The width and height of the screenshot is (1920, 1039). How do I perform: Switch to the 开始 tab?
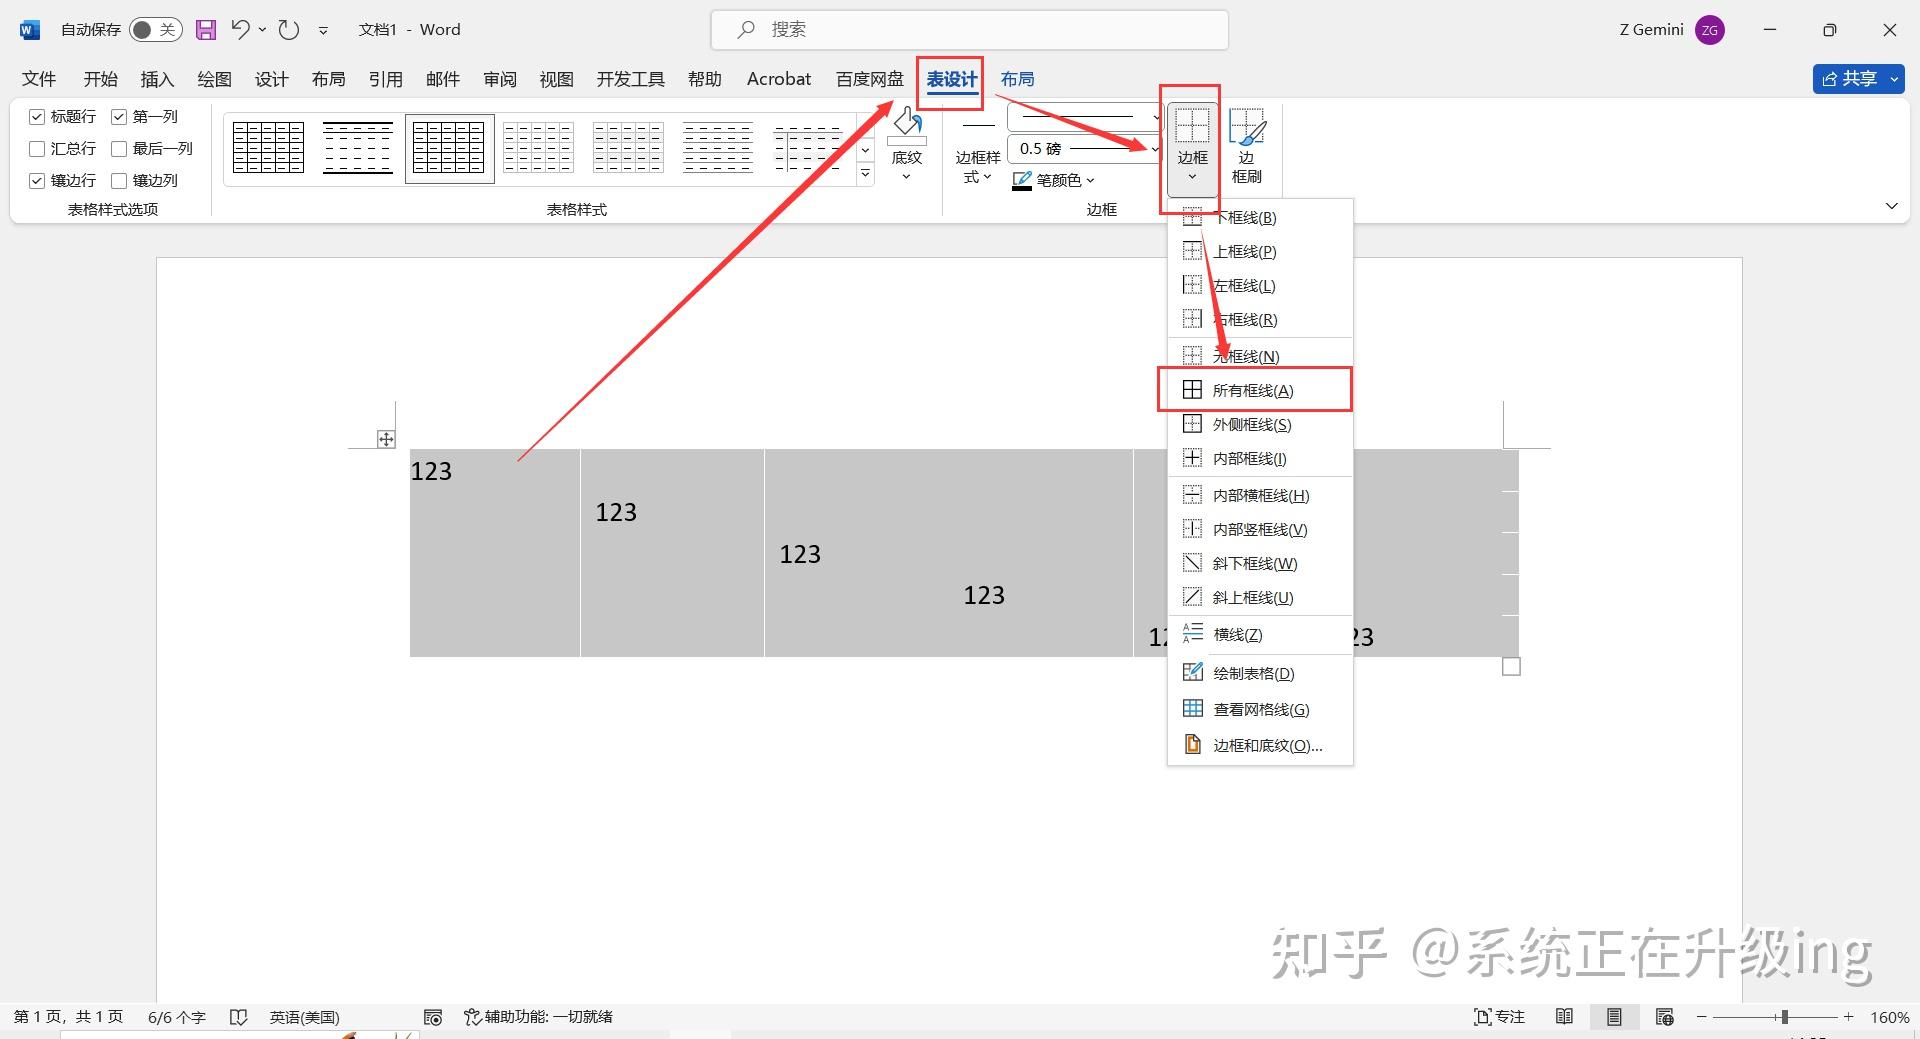click(x=100, y=79)
